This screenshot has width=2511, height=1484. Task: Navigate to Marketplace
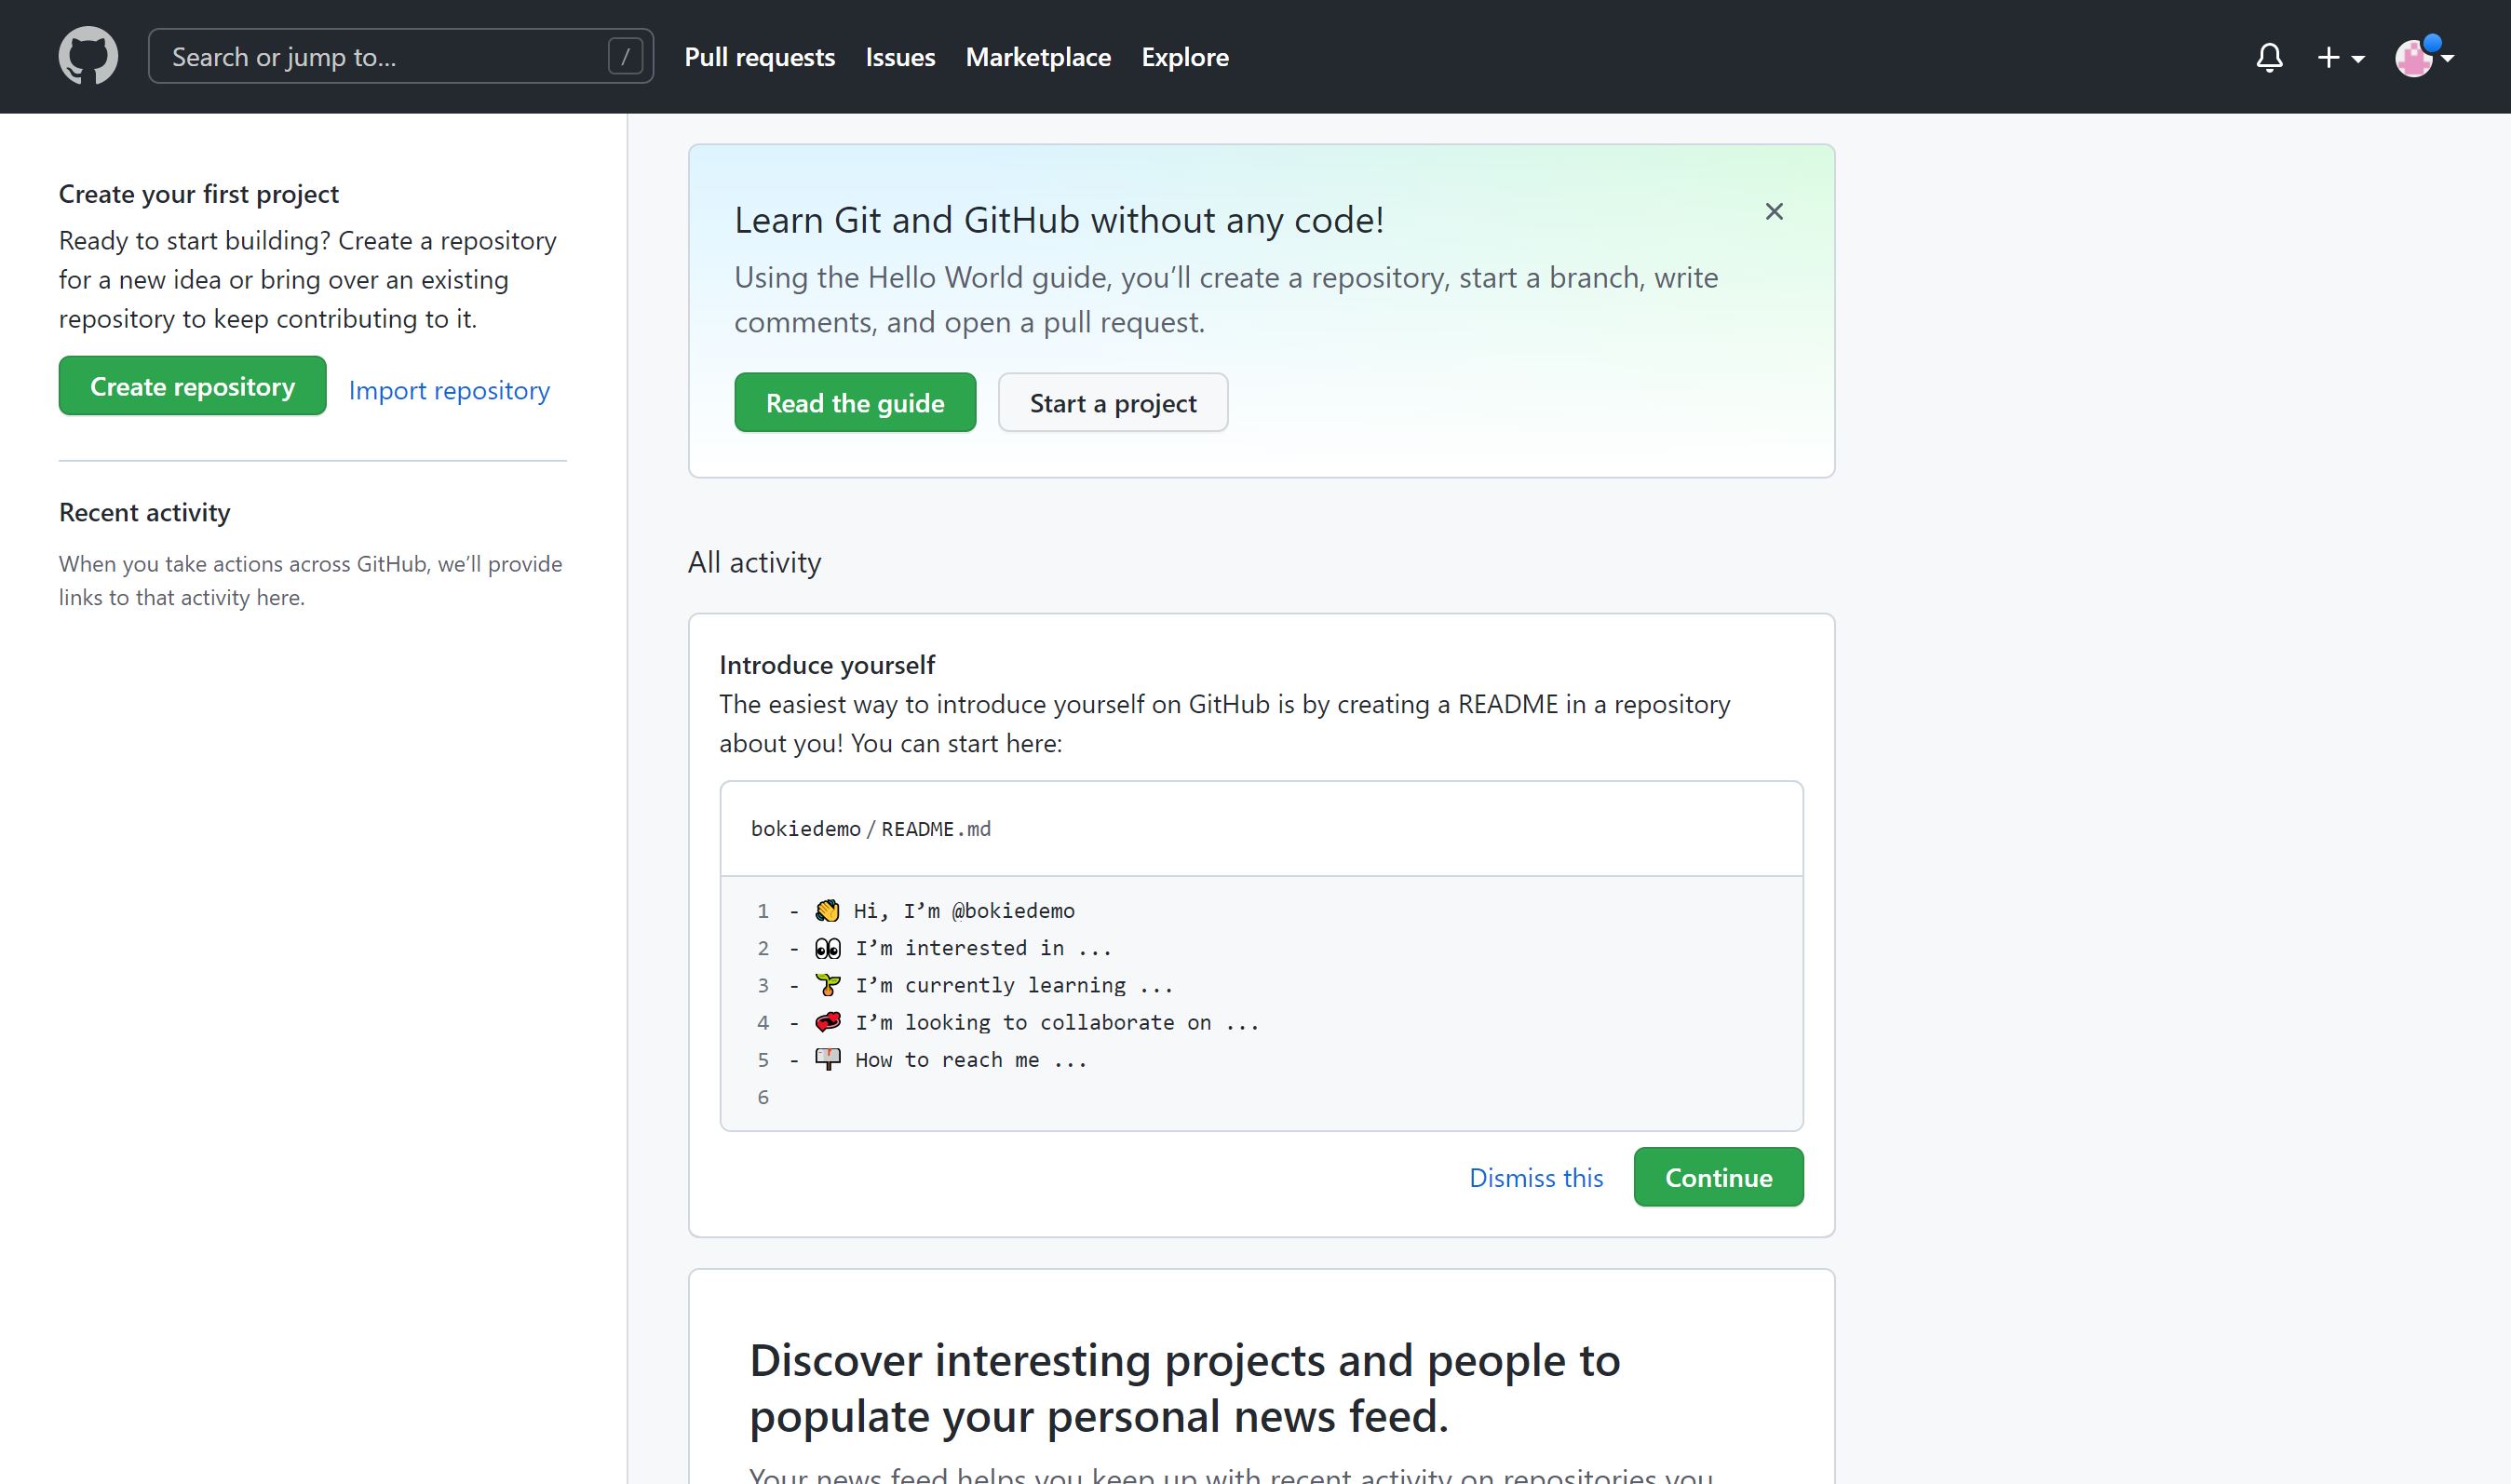(1038, 57)
